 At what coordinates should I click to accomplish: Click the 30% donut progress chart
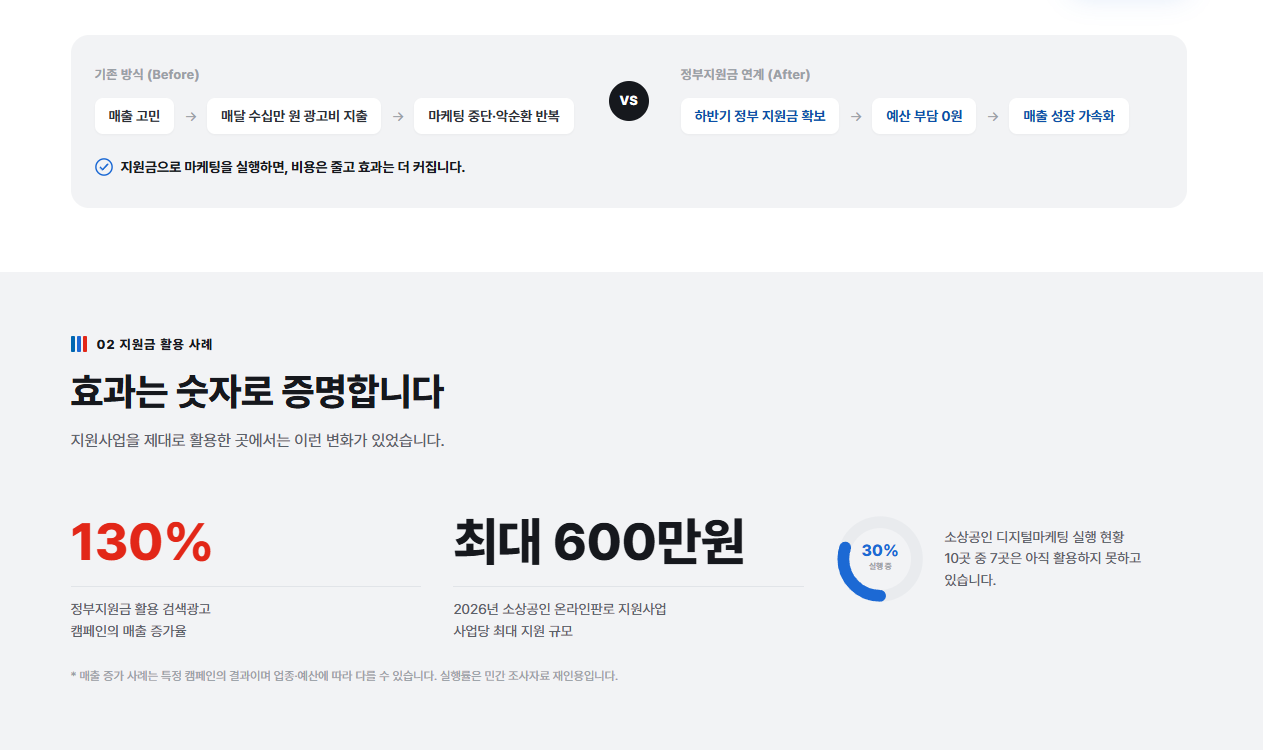point(880,558)
